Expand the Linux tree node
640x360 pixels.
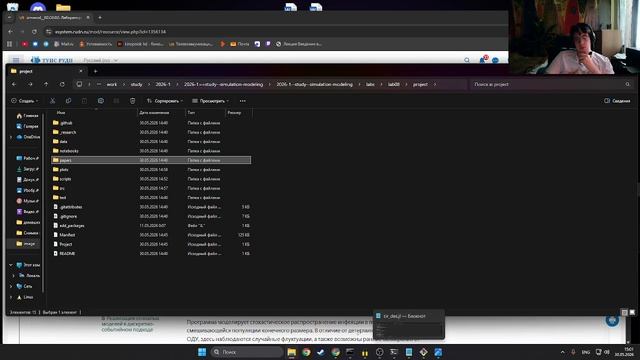click(x=11, y=297)
